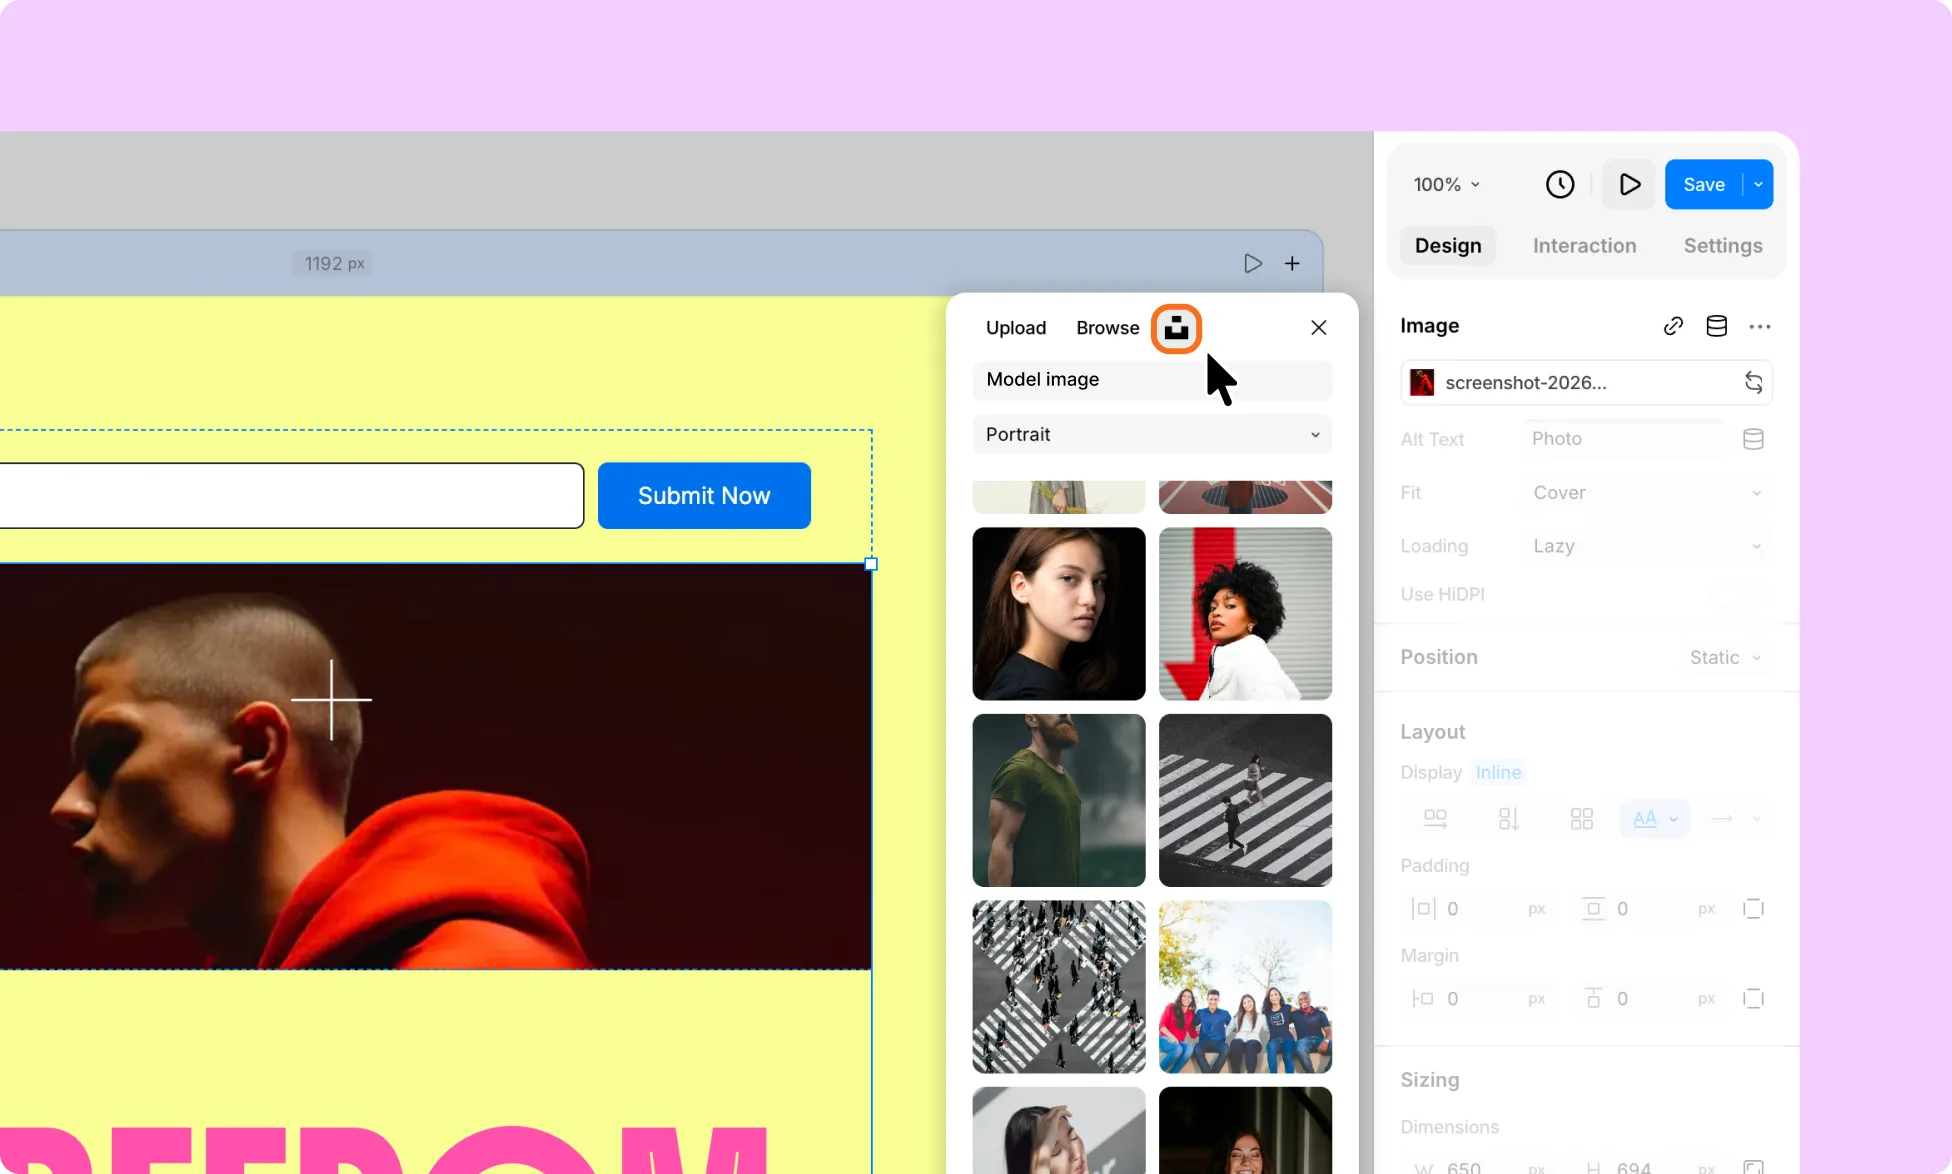Image resolution: width=1952 pixels, height=1174 pixels.
Task: Select bearded man in green shirt thumbnail
Action: point(1059,800)
